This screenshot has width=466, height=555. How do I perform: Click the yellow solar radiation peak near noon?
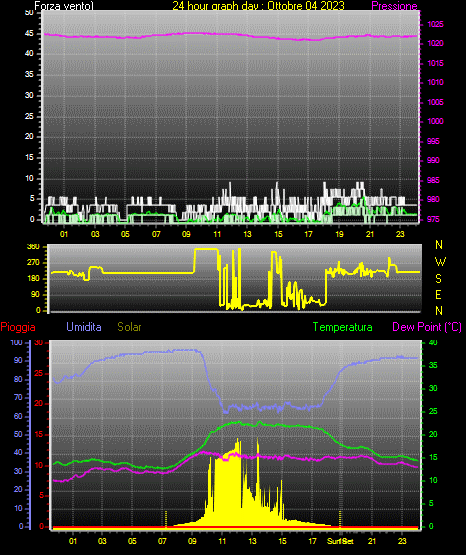click(237, 440)
